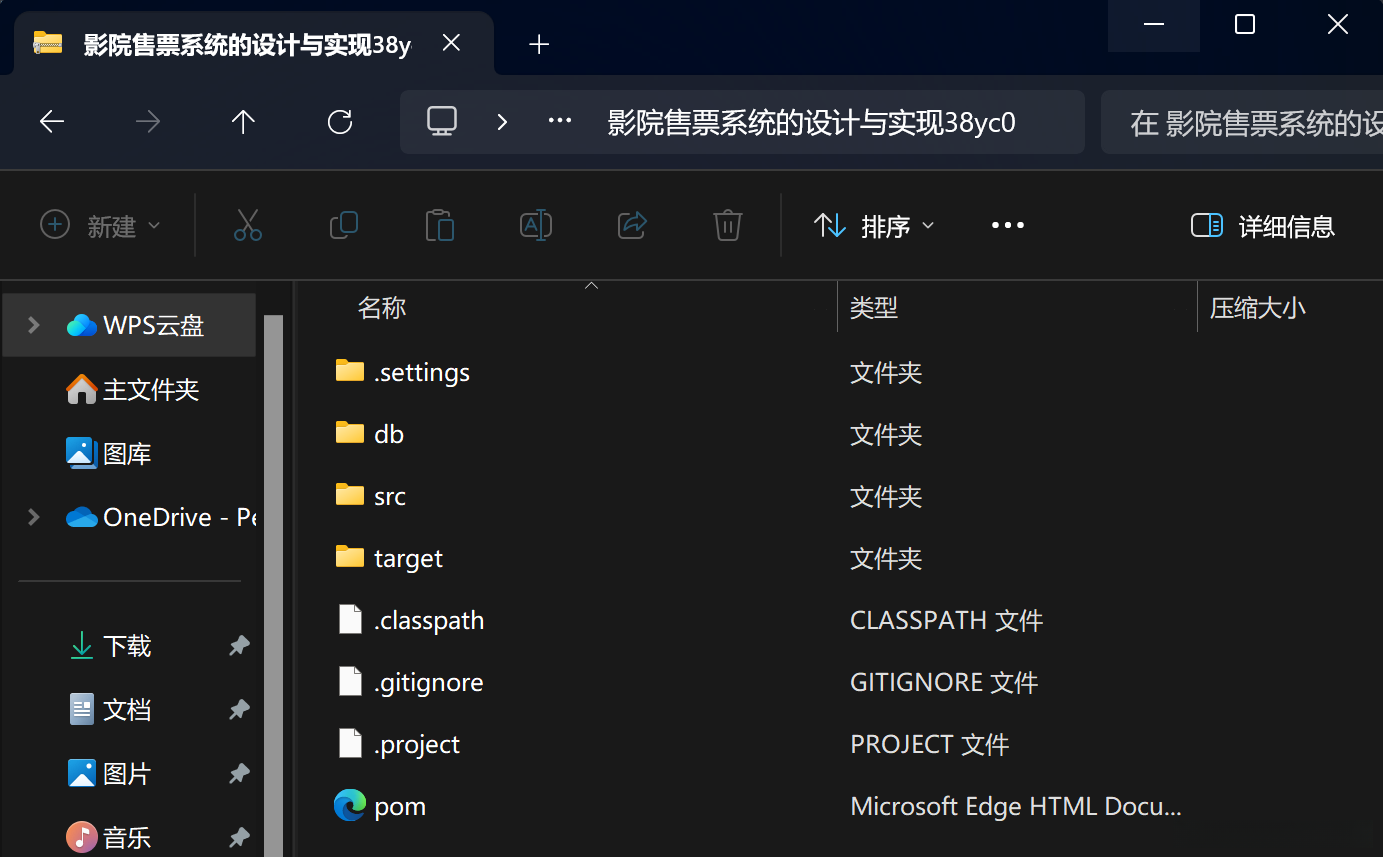Viewport: 1383px width, 857px height.
Task: Select the src folder icon
Action: (350, 496)
